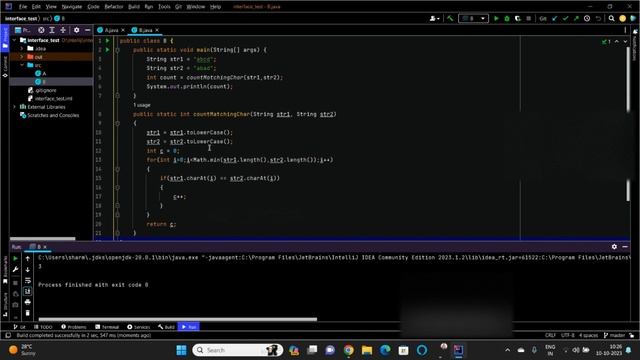Expand all in Project panel
This screenshot has width=640, height=360.
click(52, 30)
